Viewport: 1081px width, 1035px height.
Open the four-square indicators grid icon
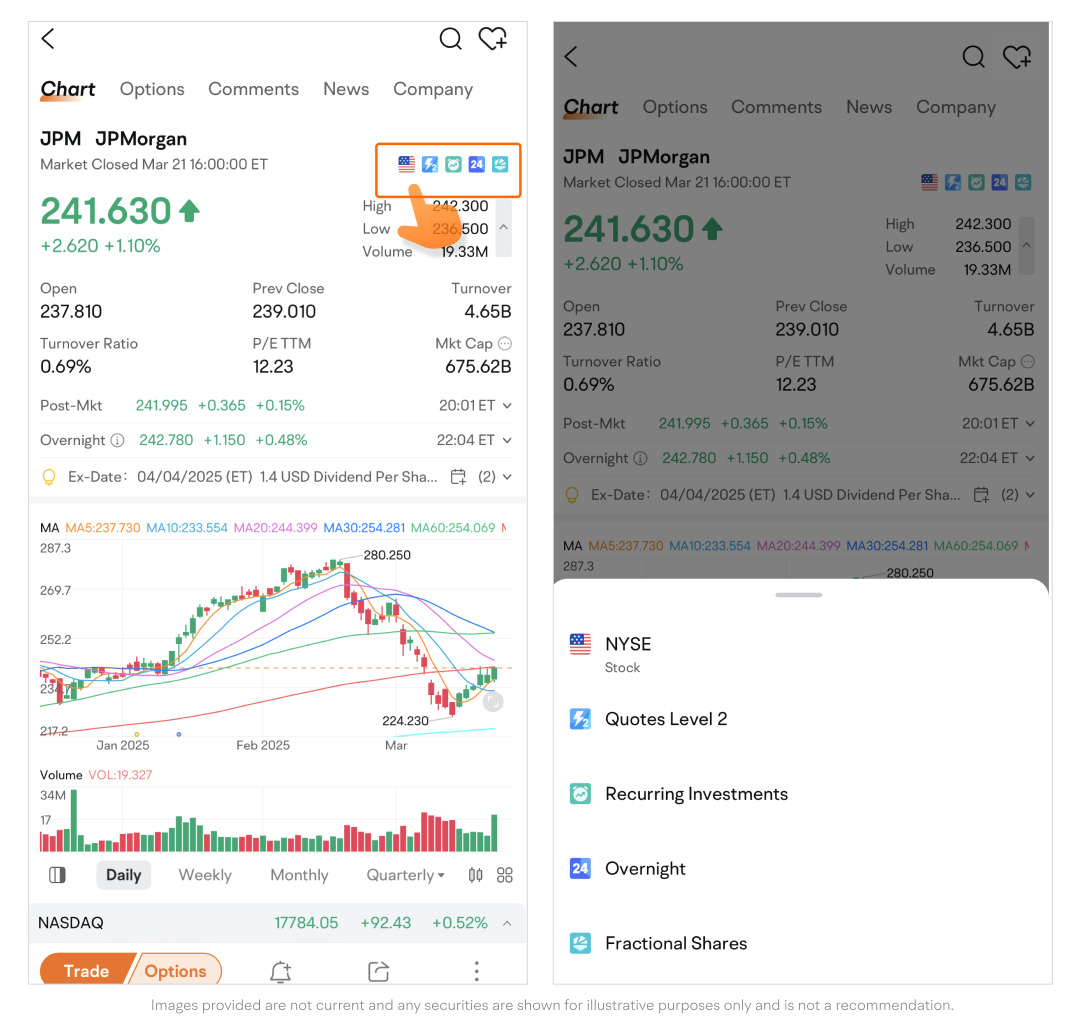(505, 875)
